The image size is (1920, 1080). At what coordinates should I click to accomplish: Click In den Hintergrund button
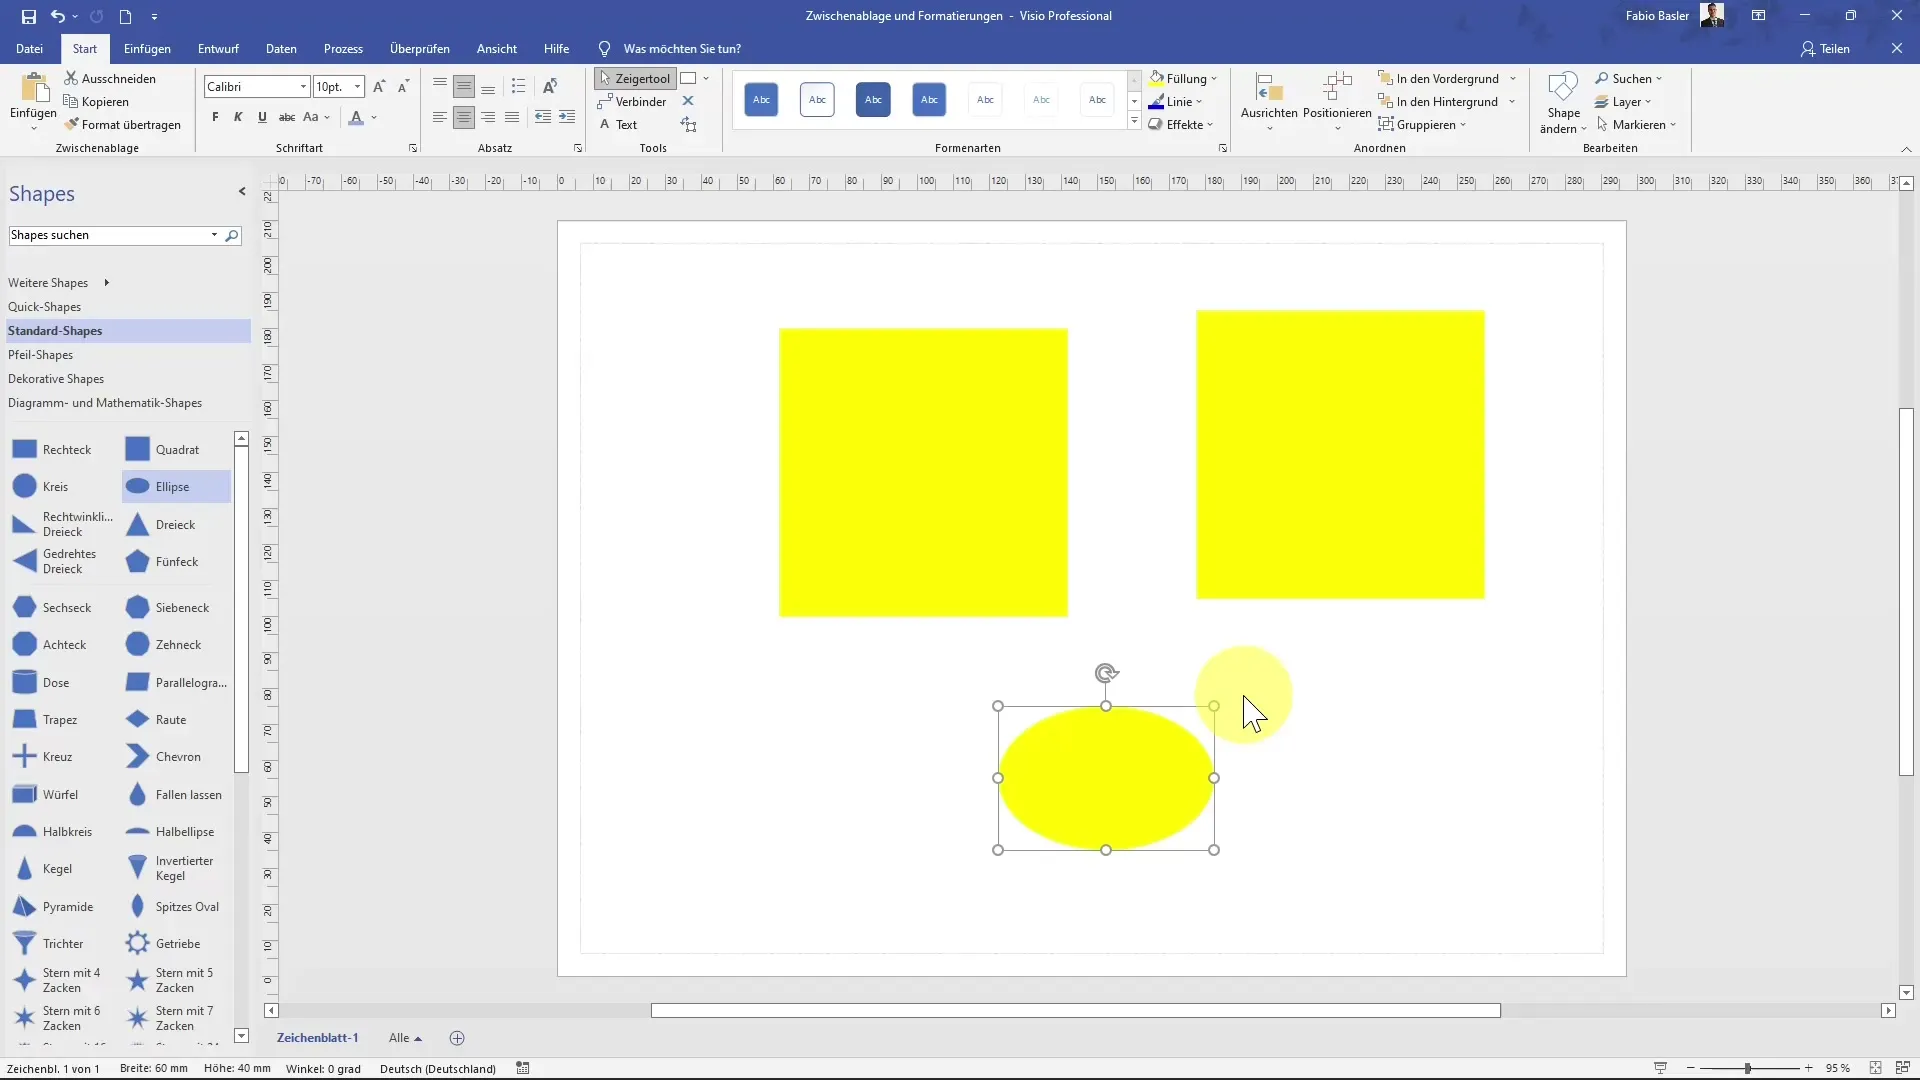pos(1438,101)
